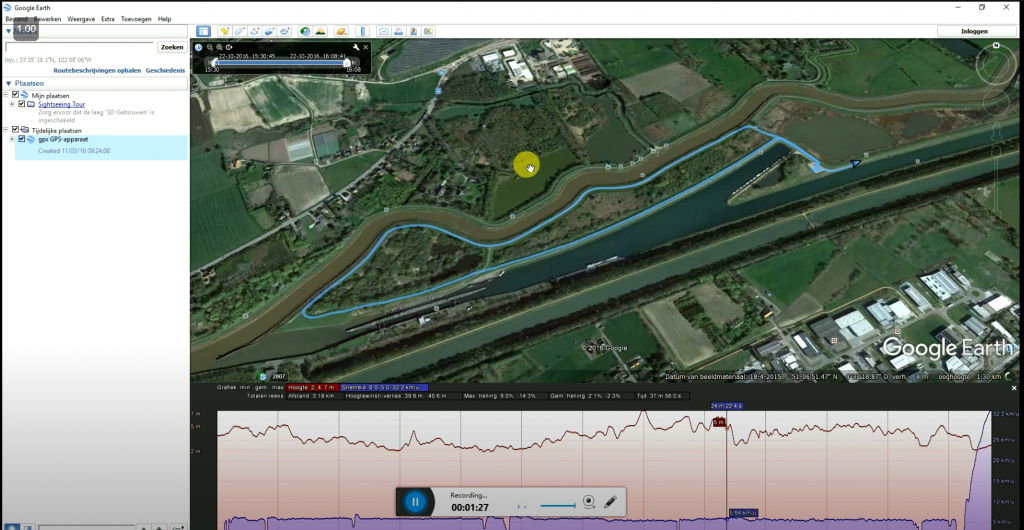Click the north compass navigation ring

coord(996,65)
